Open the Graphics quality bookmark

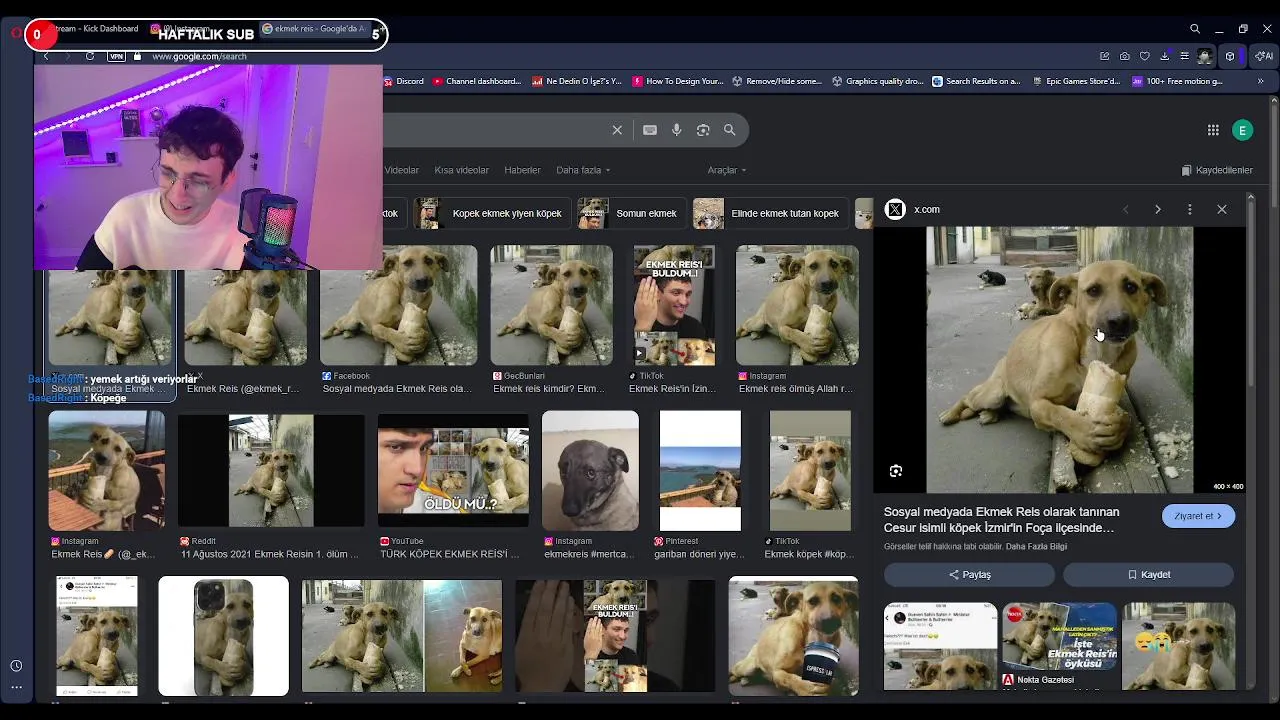pos(878,81)
